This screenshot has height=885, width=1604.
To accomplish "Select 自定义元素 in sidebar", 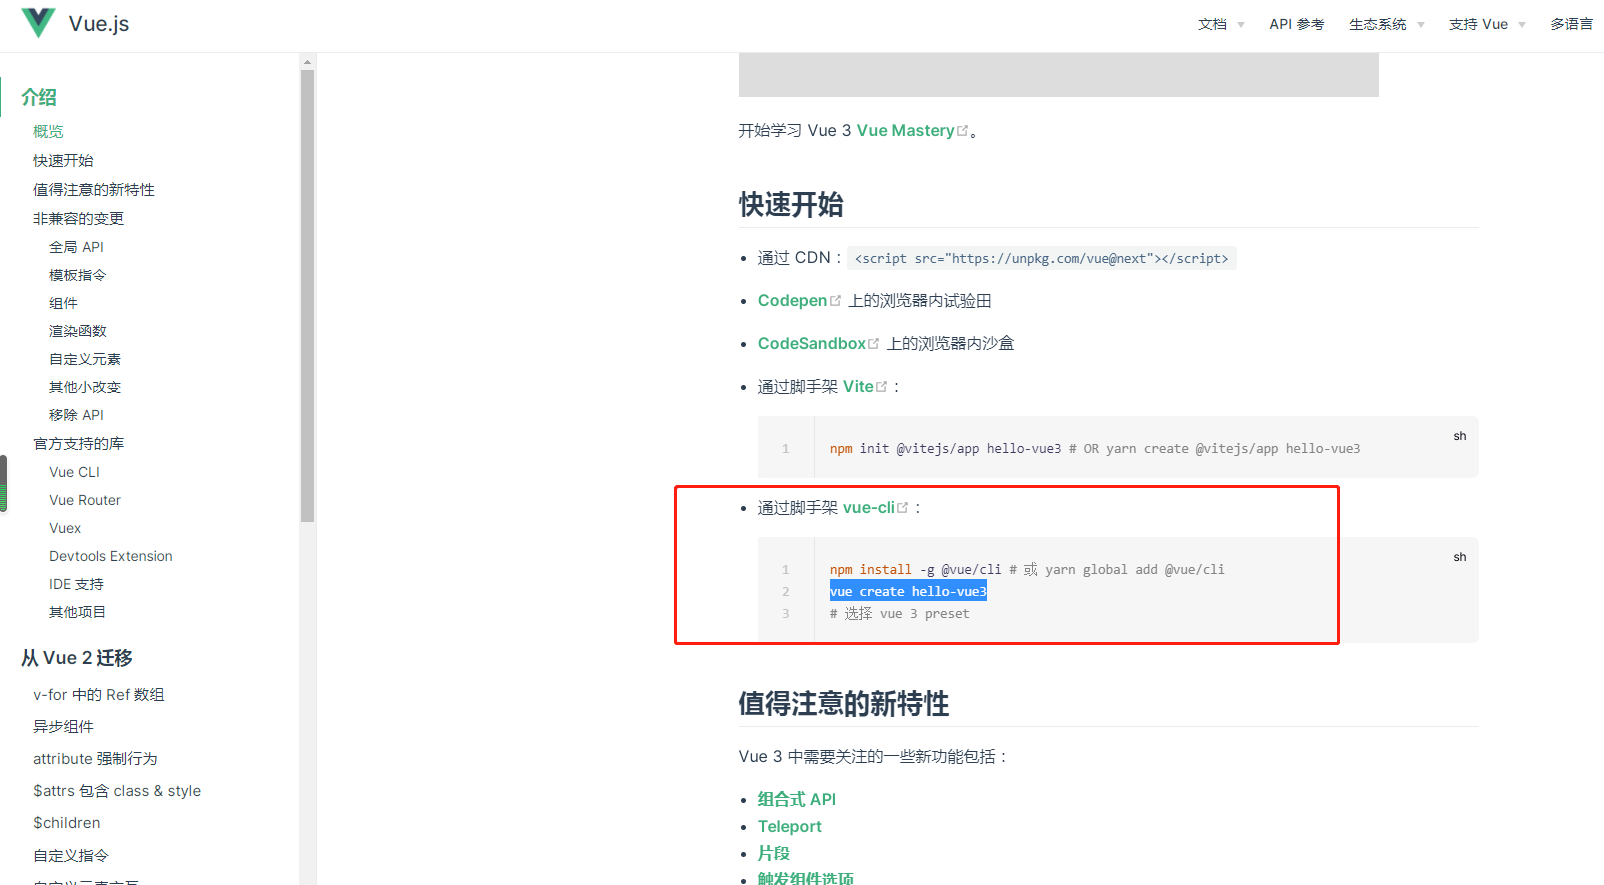I will (85, 359).
